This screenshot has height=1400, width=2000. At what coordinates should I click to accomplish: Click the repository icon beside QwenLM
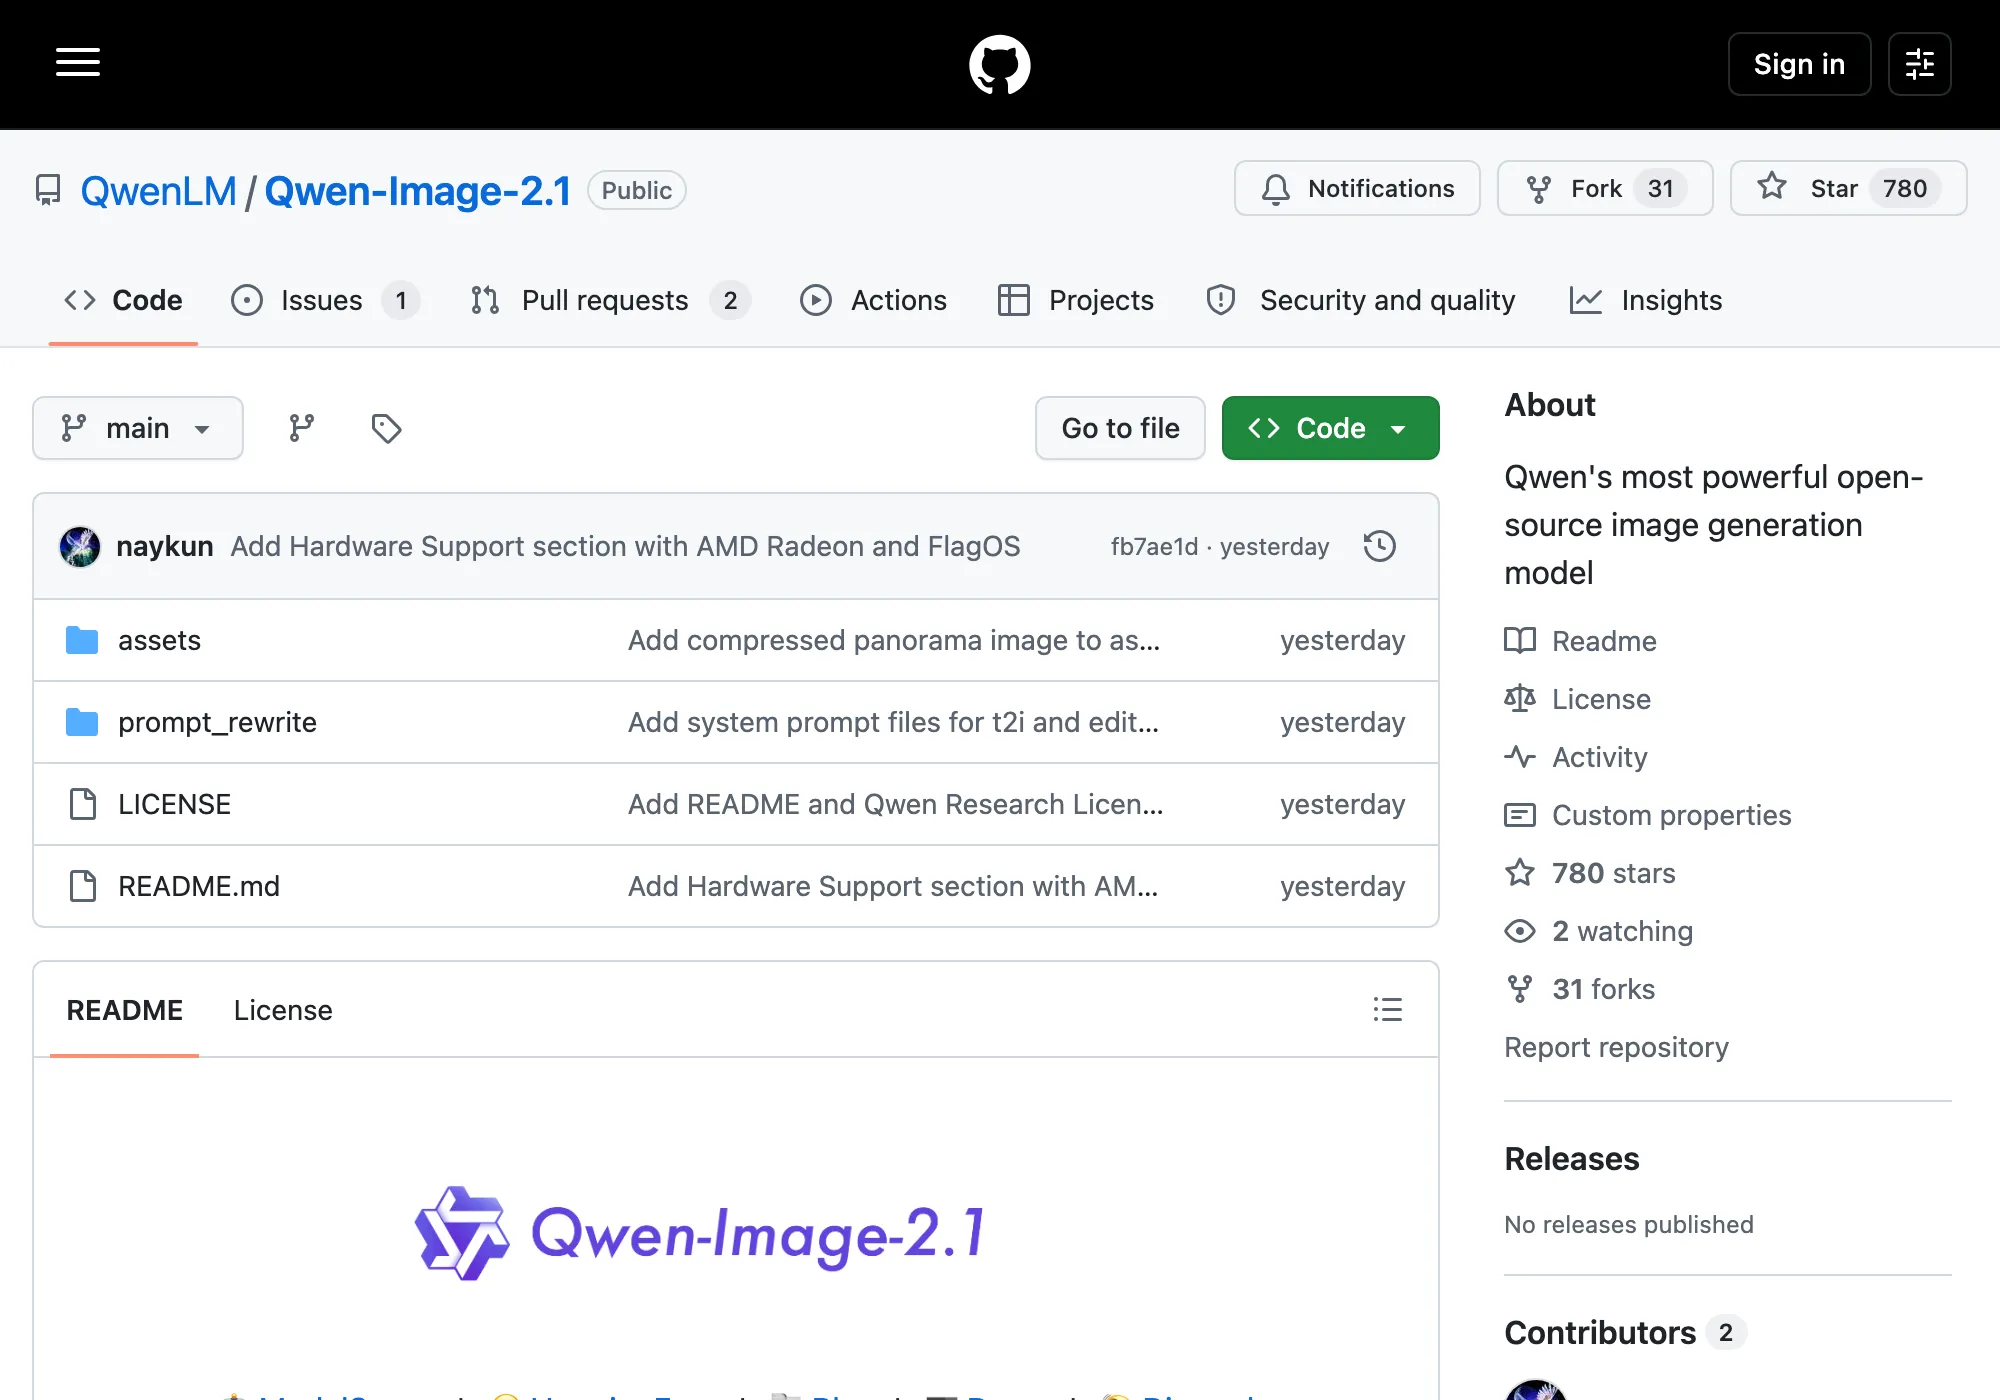point(48,190)
